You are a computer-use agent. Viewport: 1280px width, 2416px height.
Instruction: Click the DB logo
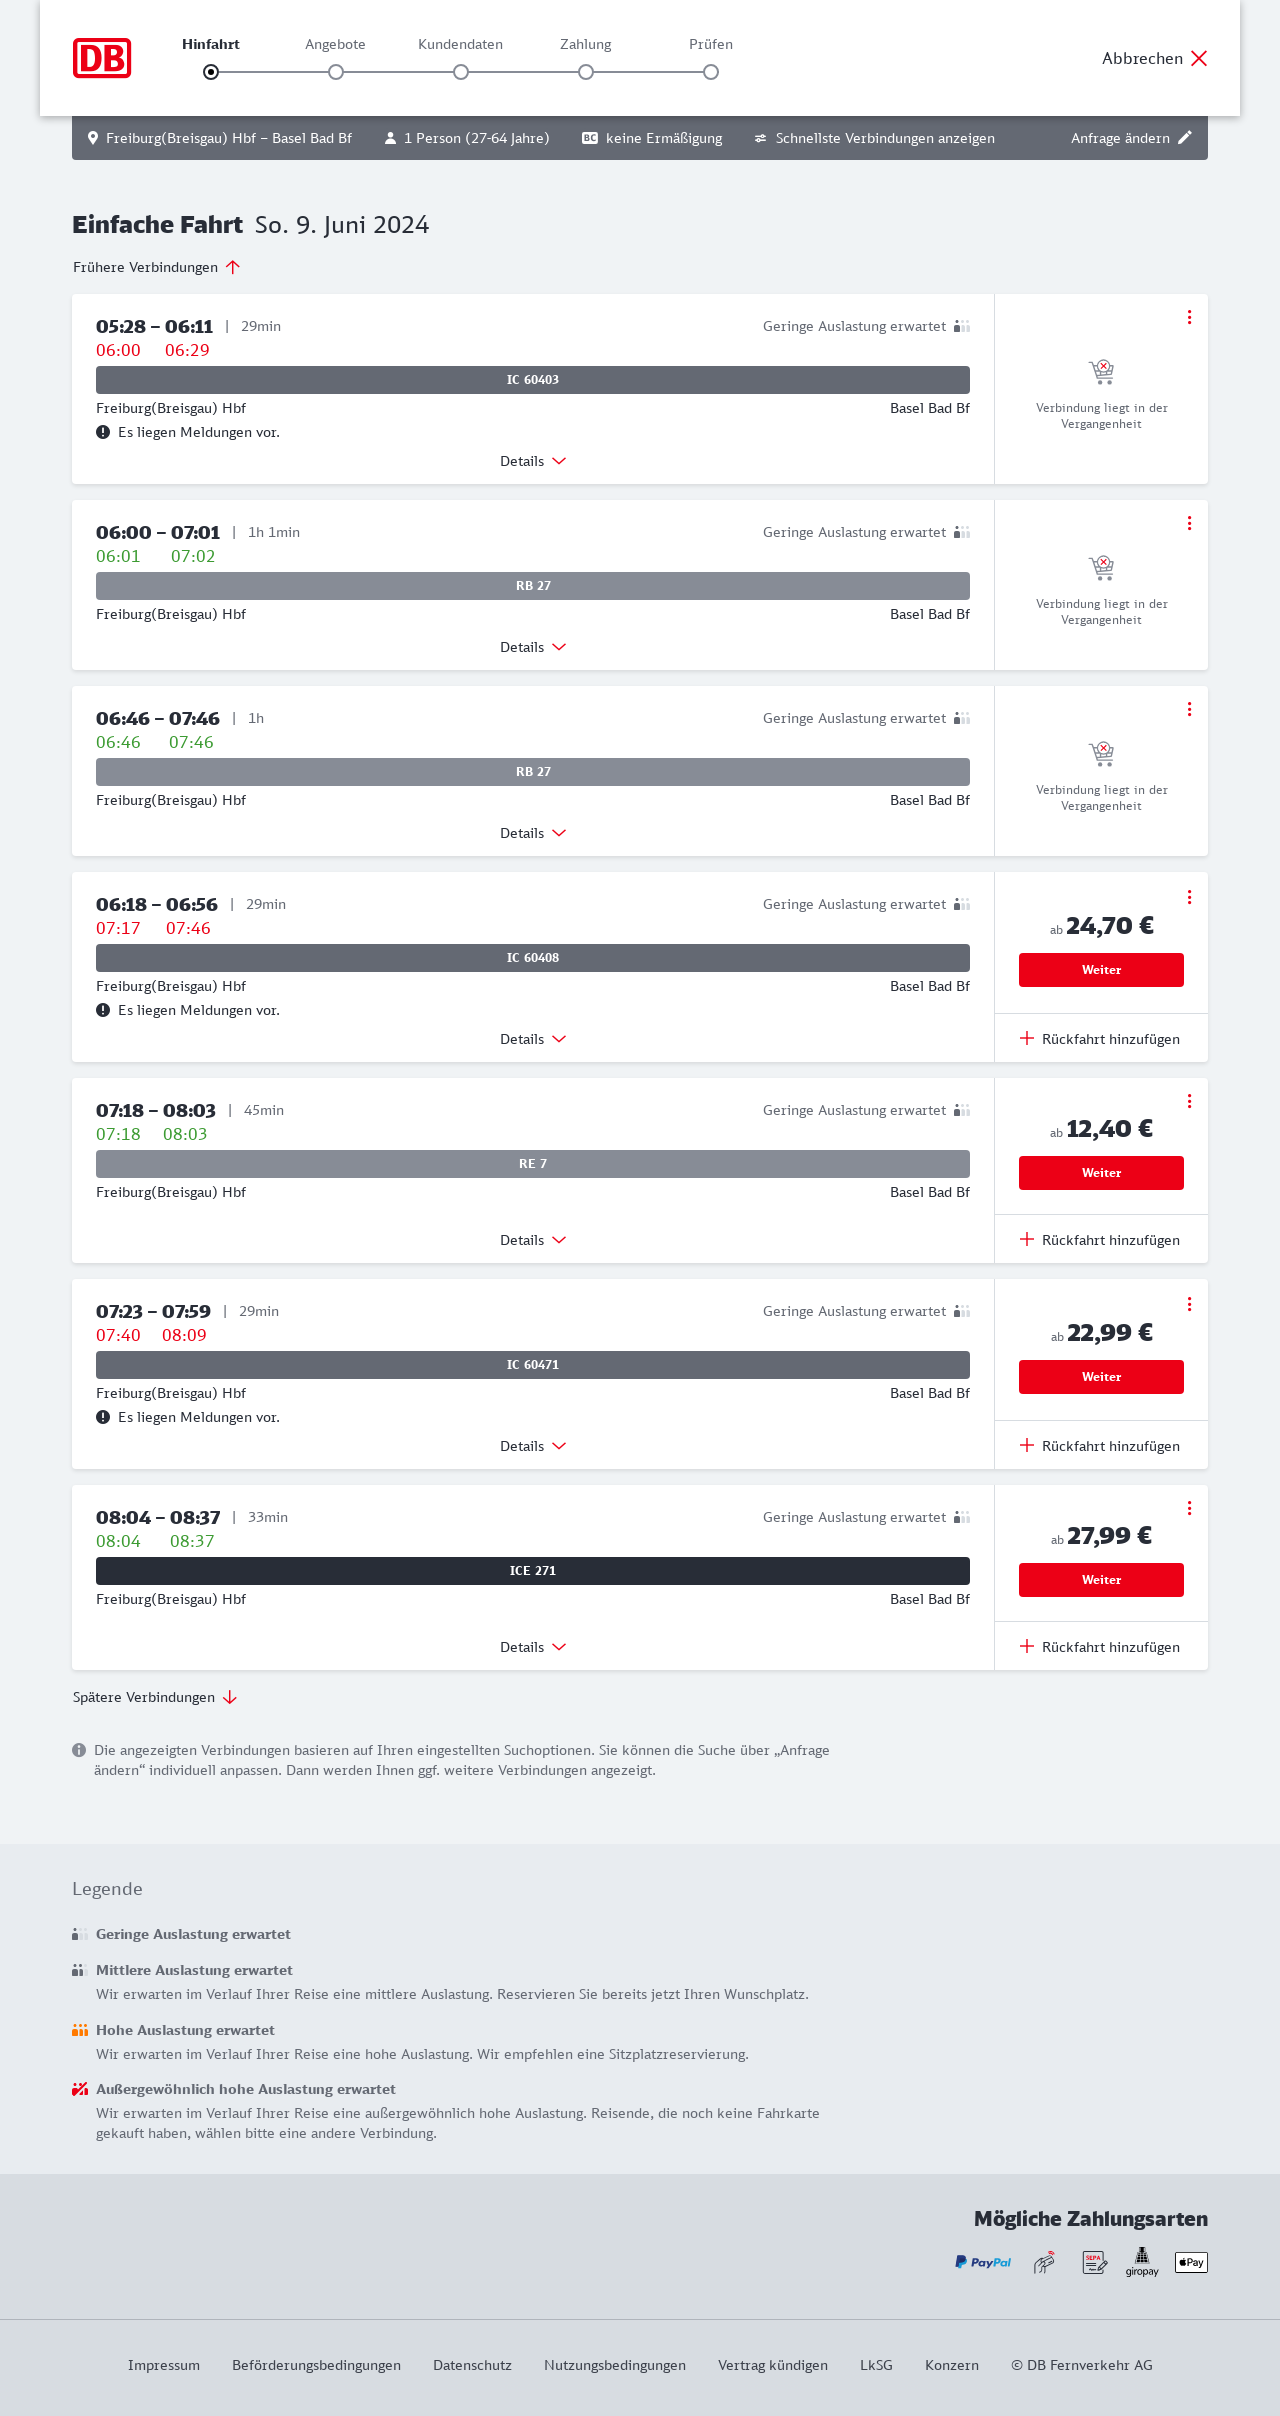102,58
